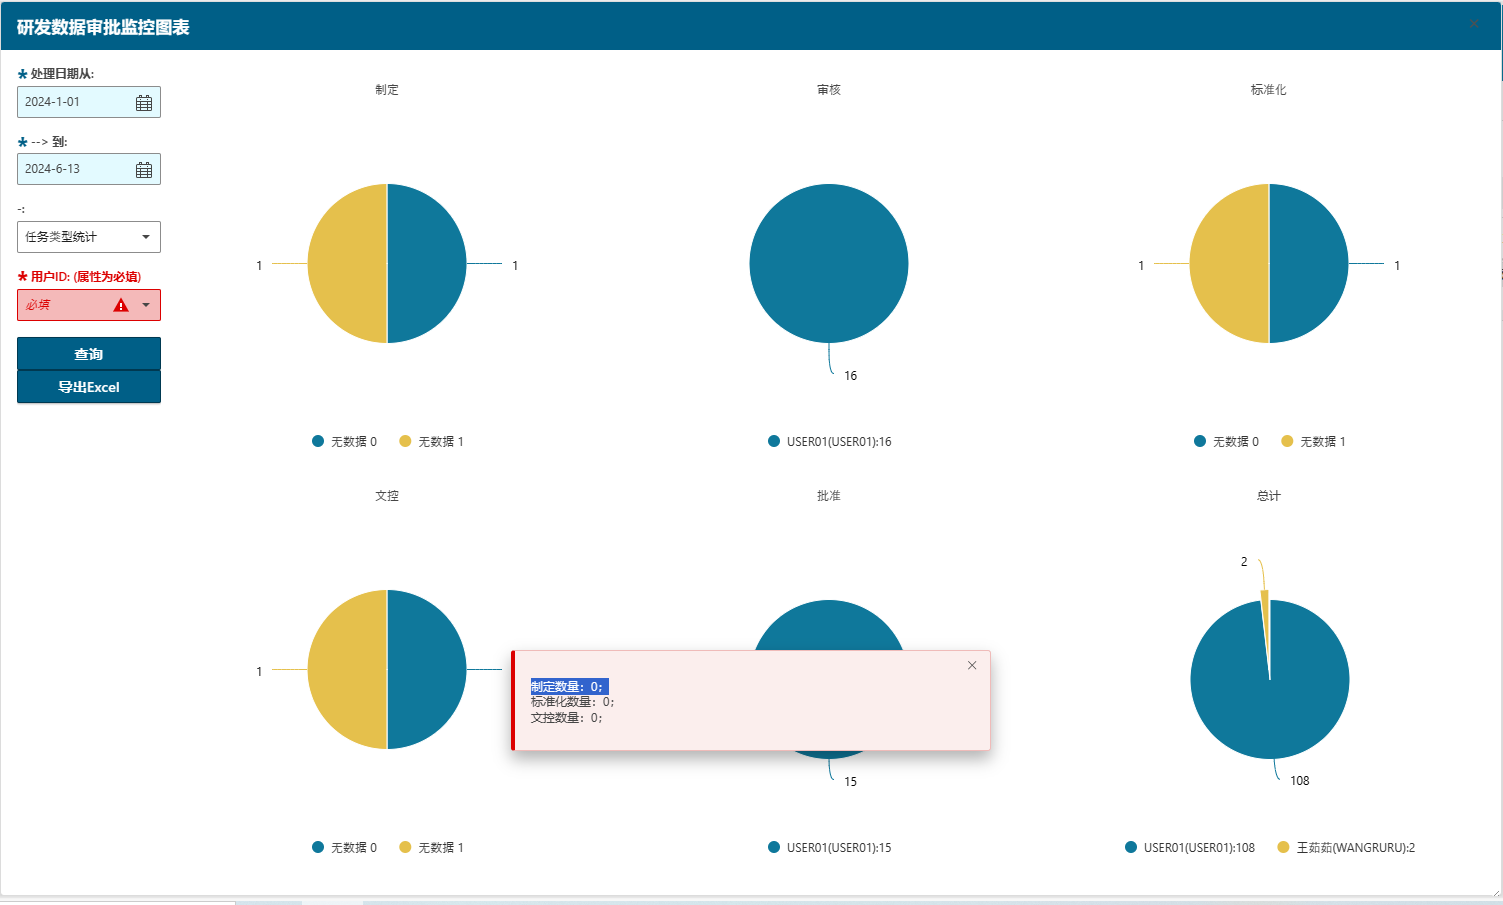Click the 标准化 chart title
This screenshot has width=1503, height=905.
pyautogui.click(x=1269, y=90)
